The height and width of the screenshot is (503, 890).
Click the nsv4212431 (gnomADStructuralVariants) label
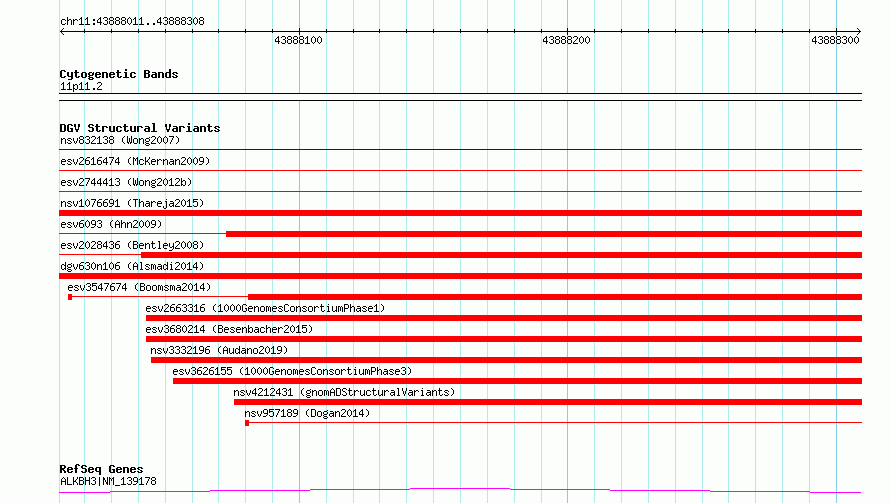pyautogui.click(x=344, y=392)
